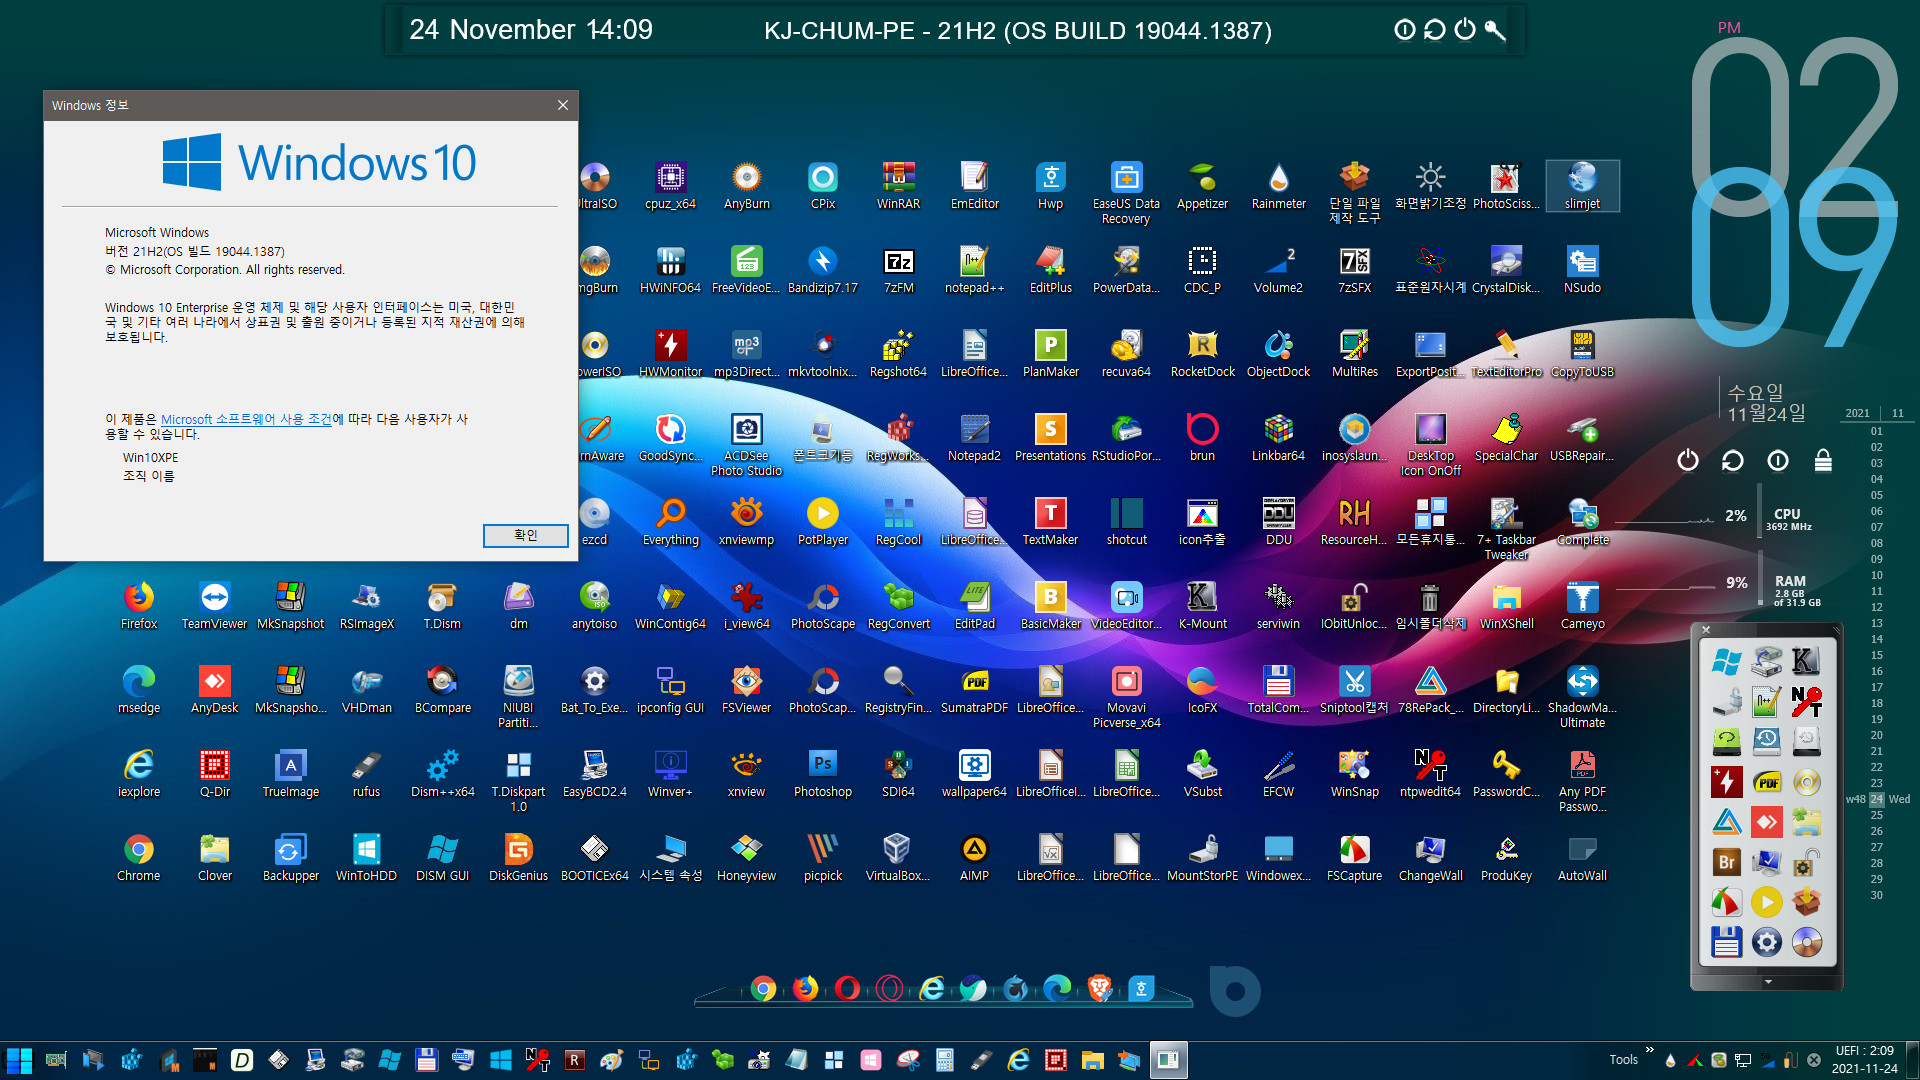The image size is (1920, 1080).
Task: Launch Bandizip7.17 shortcut
Action: click(x=822, y=270)
